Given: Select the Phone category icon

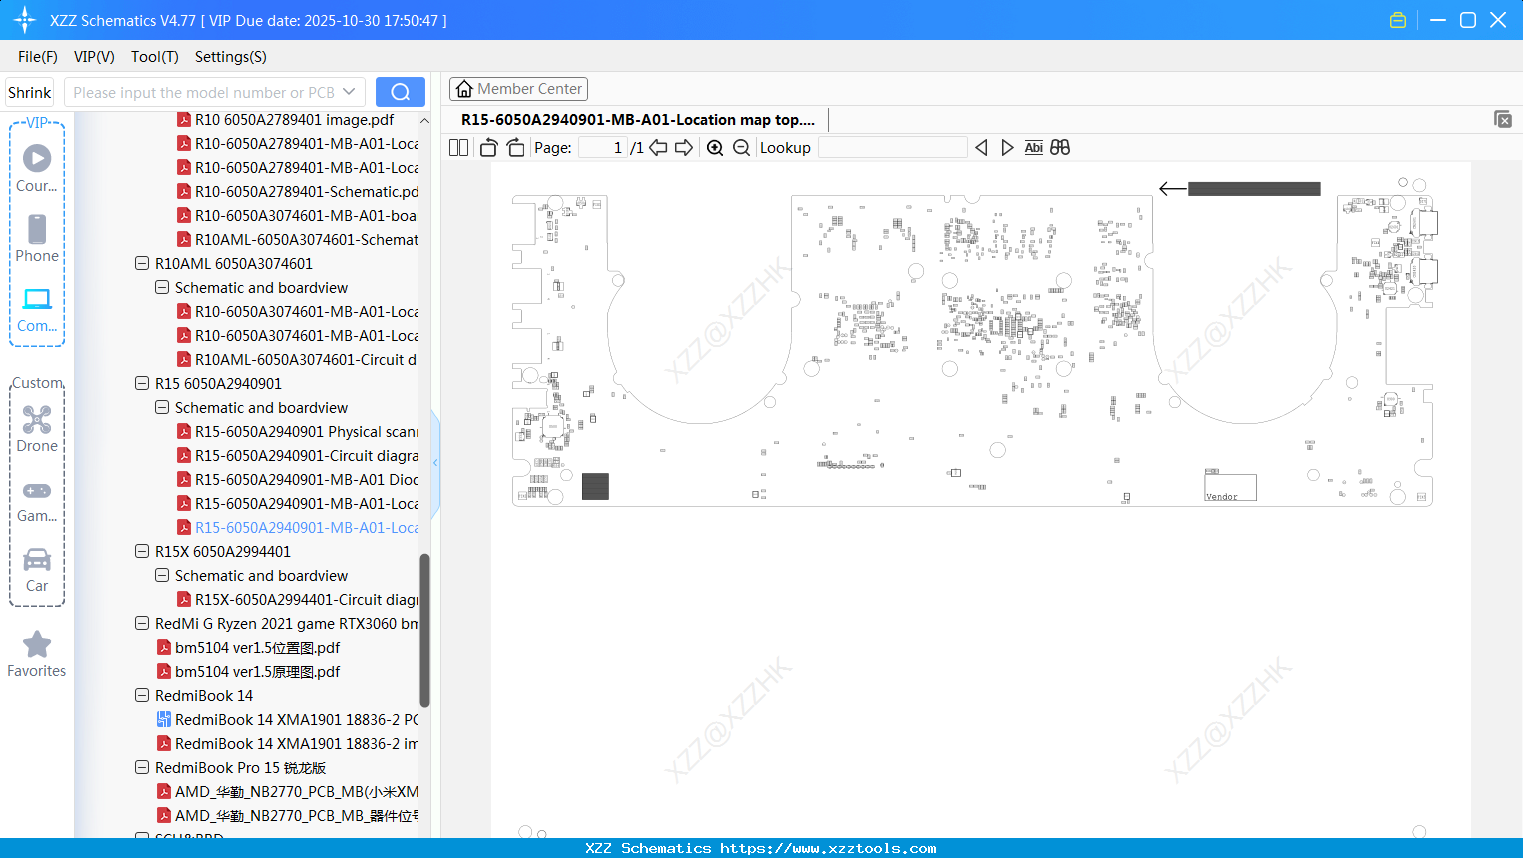Looking at the screenshot, I should [37, 229].
